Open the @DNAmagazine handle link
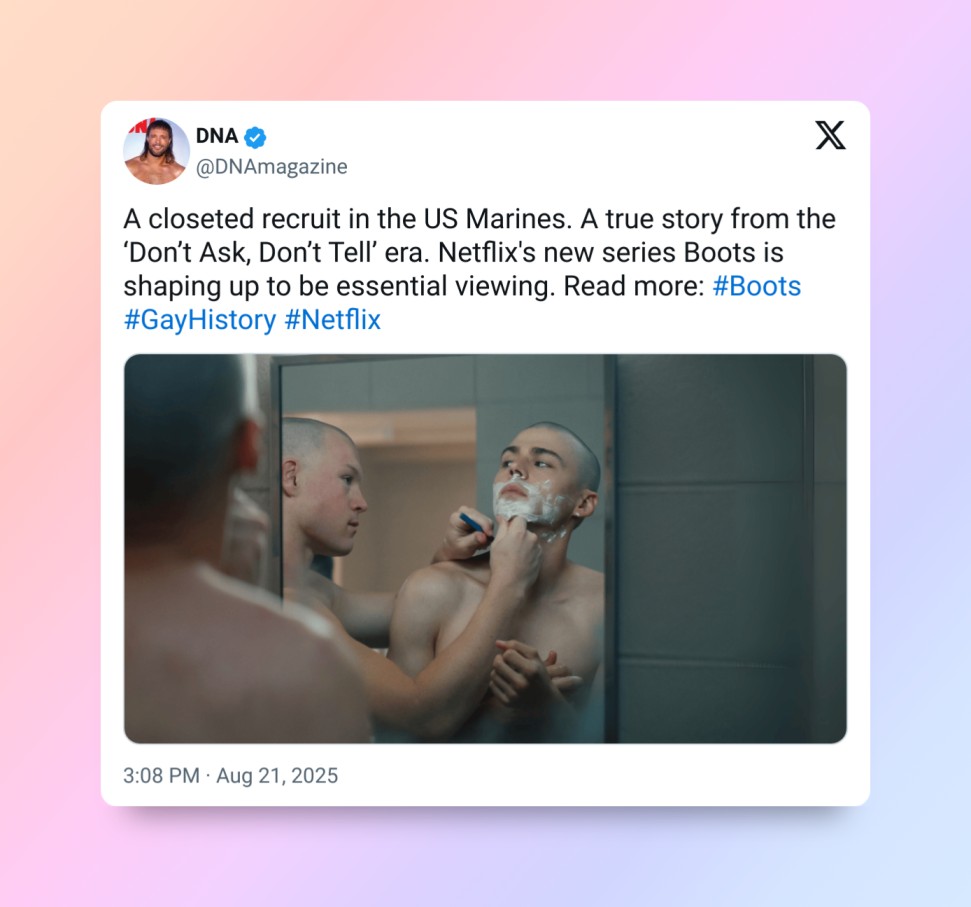Image resolution: width=971 pixels, height=907 pixels. 271,167
